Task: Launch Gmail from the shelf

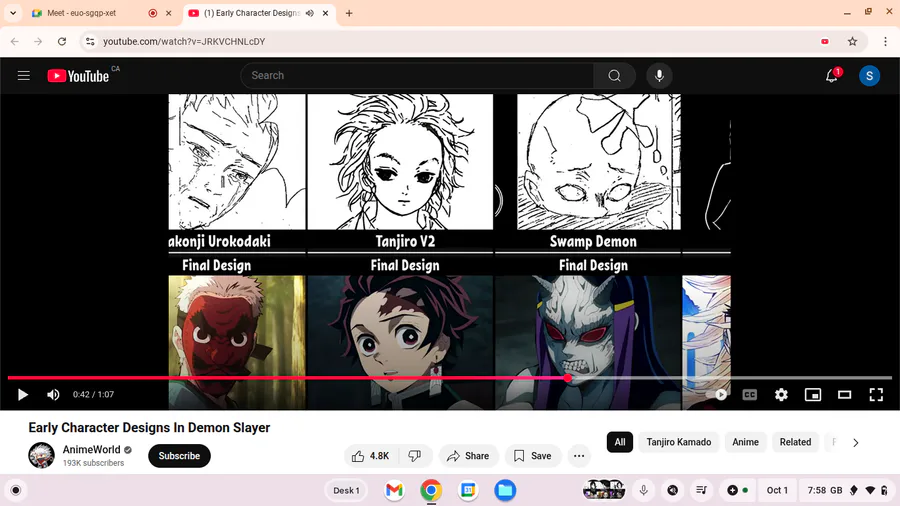Action: (394, 491)
